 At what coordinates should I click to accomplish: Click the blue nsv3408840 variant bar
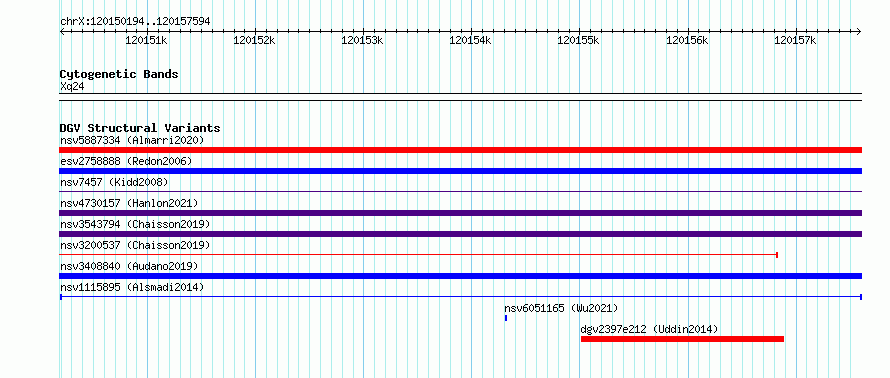[460, 276]
